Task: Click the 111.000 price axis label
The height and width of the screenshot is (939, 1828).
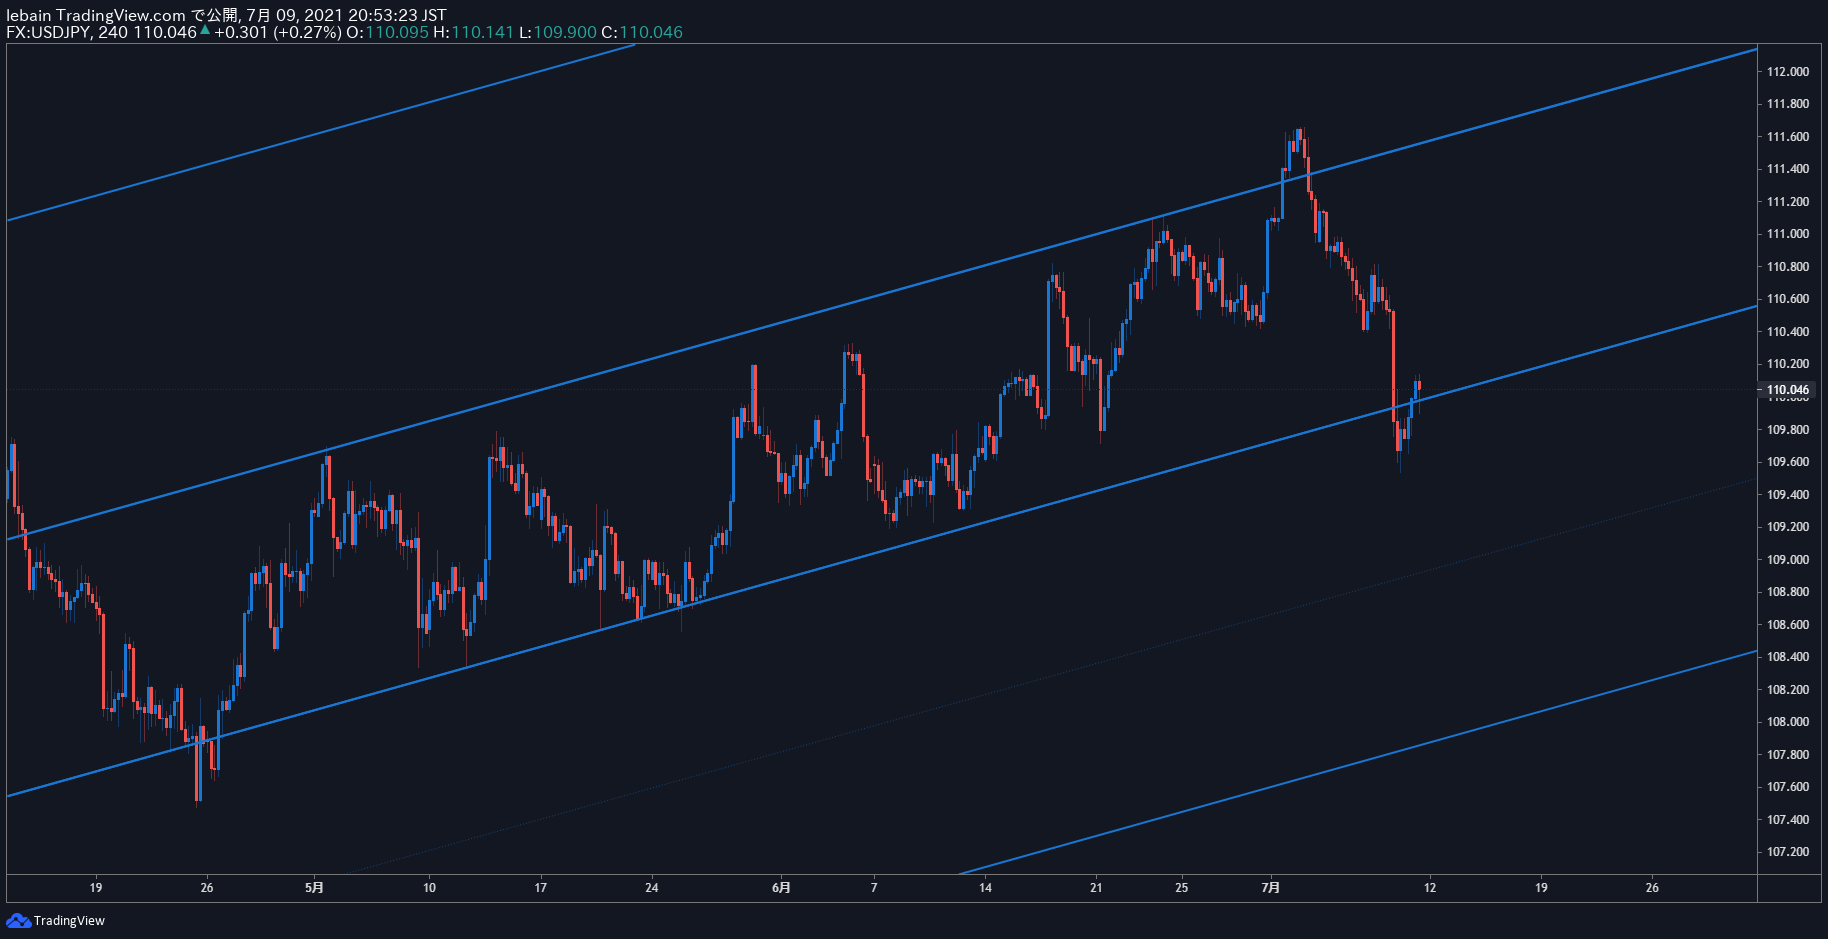Action: pos(1787,234)
